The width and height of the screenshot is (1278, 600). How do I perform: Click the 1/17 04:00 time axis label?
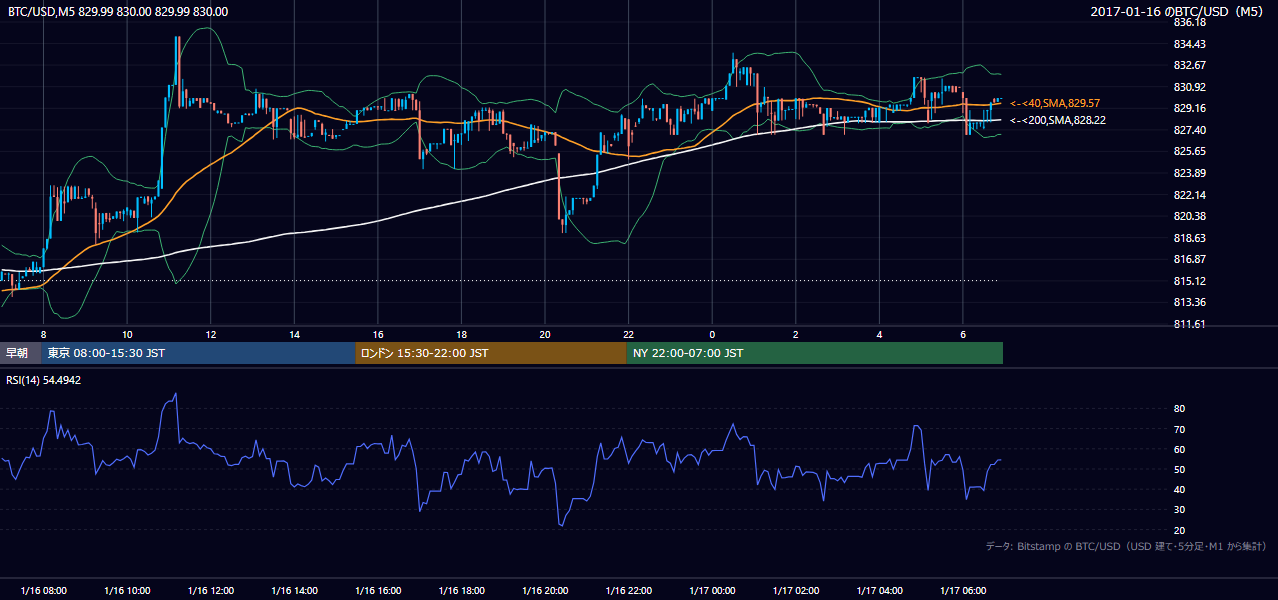point(879,590)
